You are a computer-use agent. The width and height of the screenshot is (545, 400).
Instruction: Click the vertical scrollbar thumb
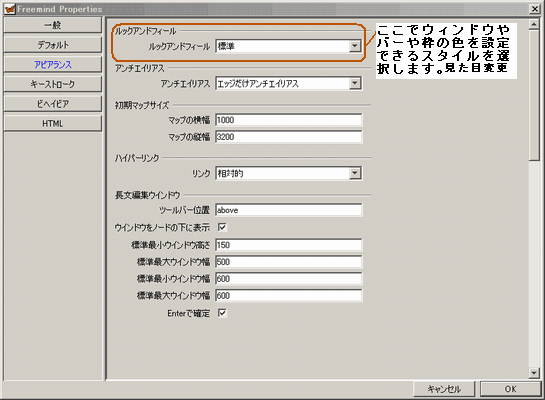coord(534,95)
